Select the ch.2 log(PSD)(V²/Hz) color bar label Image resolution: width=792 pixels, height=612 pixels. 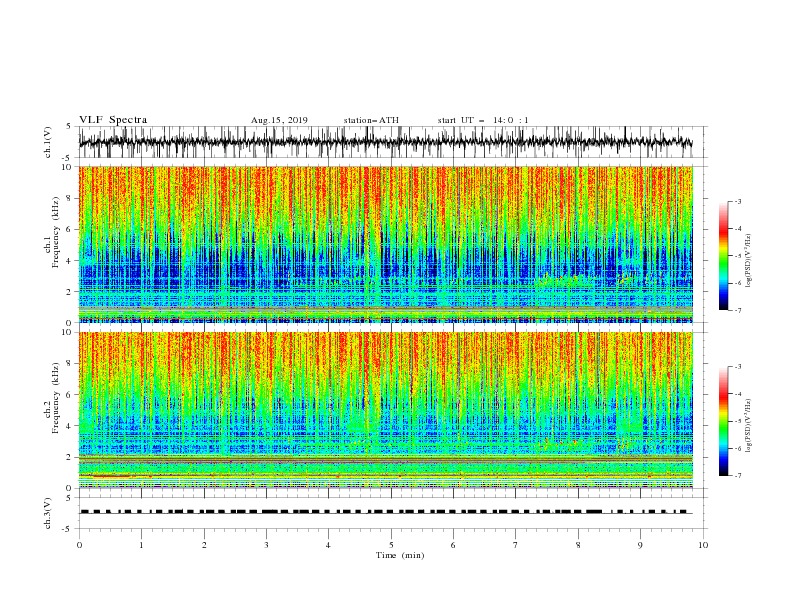748,426
